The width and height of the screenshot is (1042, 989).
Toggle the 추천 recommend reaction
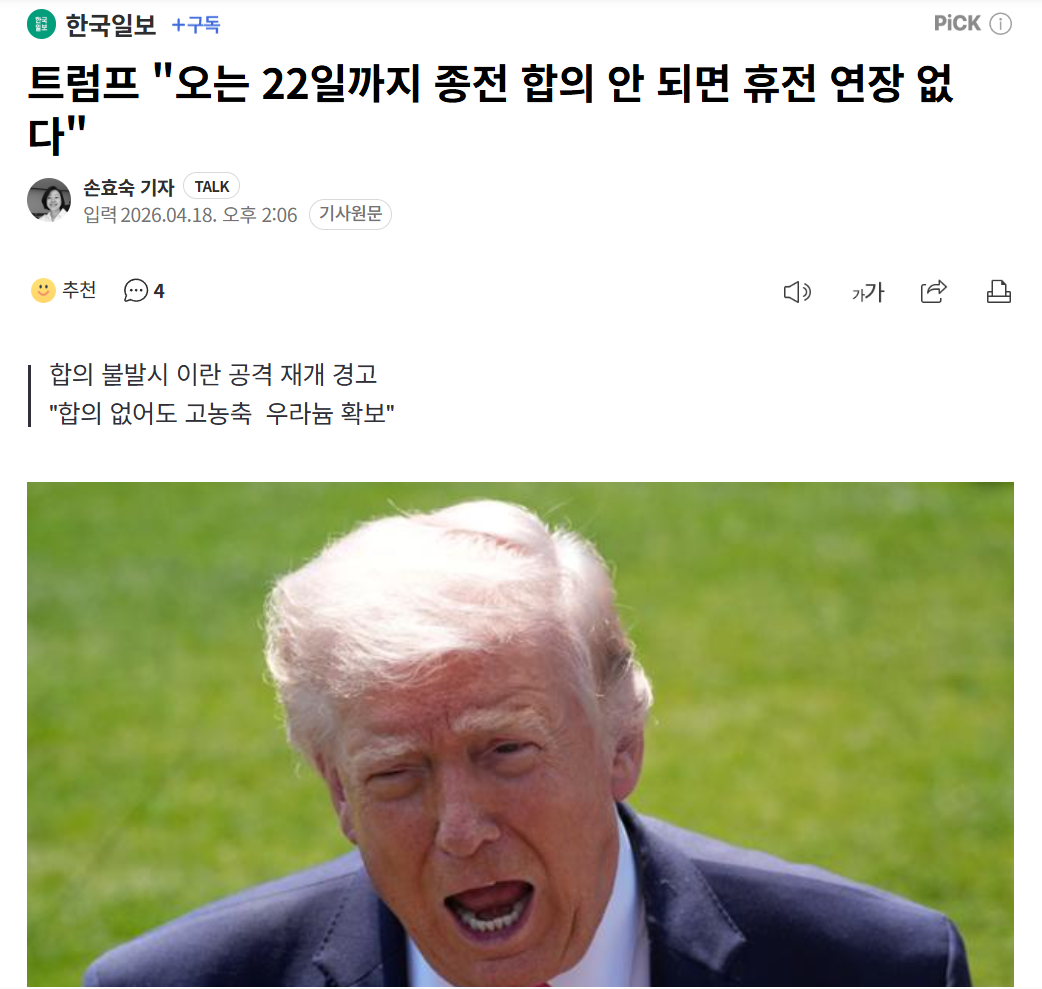pos(64,290)
